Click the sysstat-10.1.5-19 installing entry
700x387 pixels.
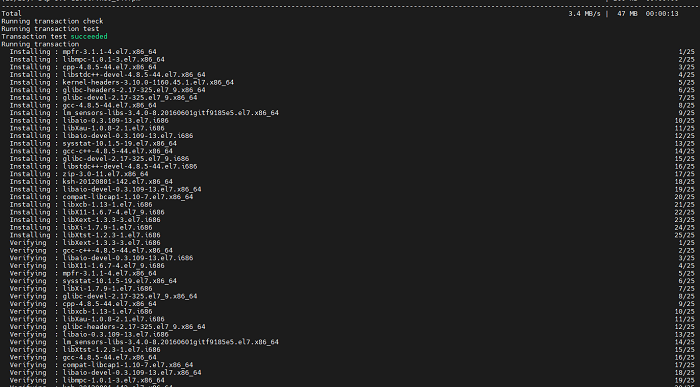click(93, 144)
